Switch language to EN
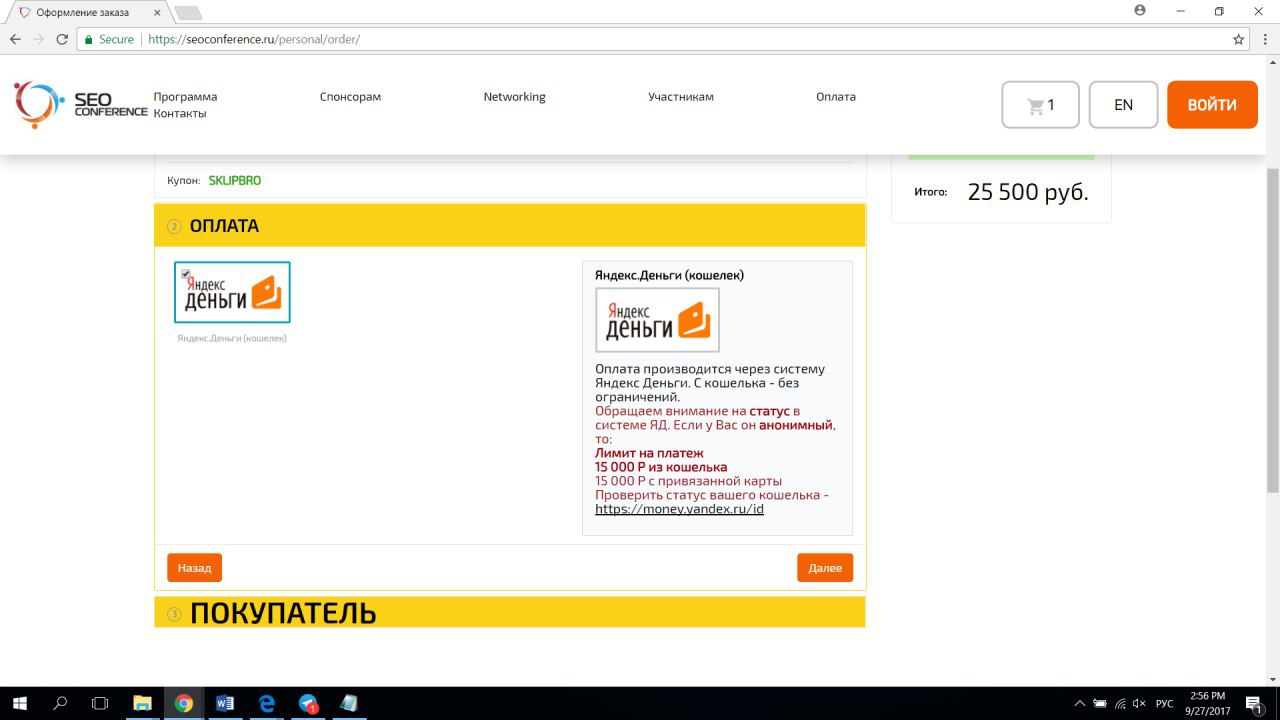The height and width of the screenshot is (720, 1280). click(1123, 105)
